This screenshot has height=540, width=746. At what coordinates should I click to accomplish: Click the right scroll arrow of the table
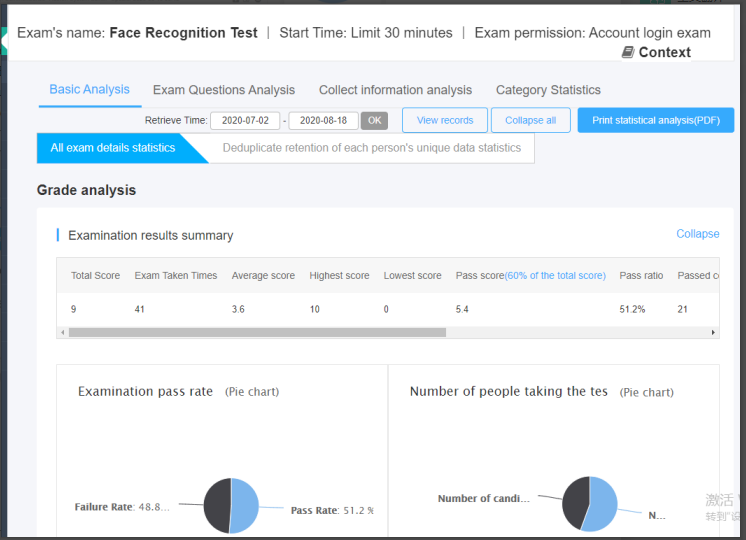pyautogui.click(x=713, y=332)
